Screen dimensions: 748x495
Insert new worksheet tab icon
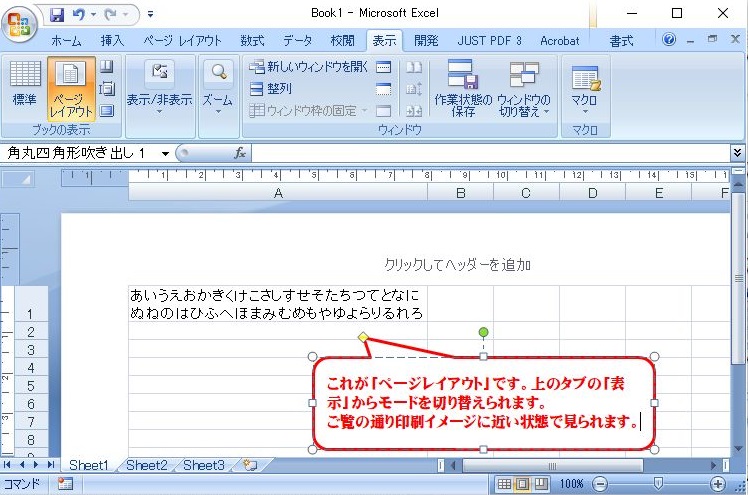point(250,465)
